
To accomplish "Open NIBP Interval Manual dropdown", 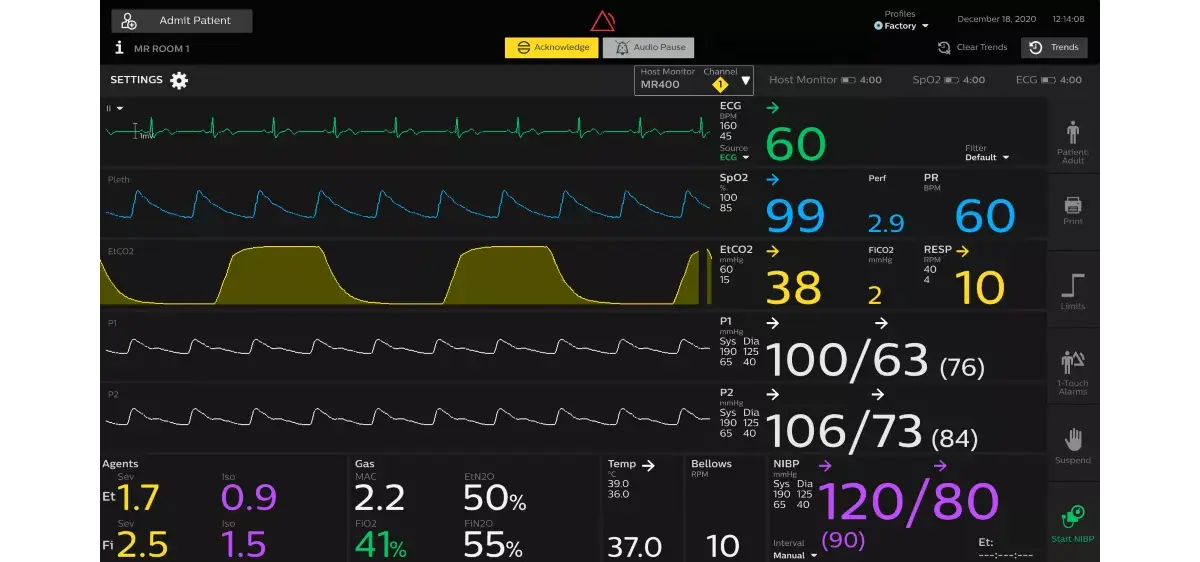I will tap(794, 555).
